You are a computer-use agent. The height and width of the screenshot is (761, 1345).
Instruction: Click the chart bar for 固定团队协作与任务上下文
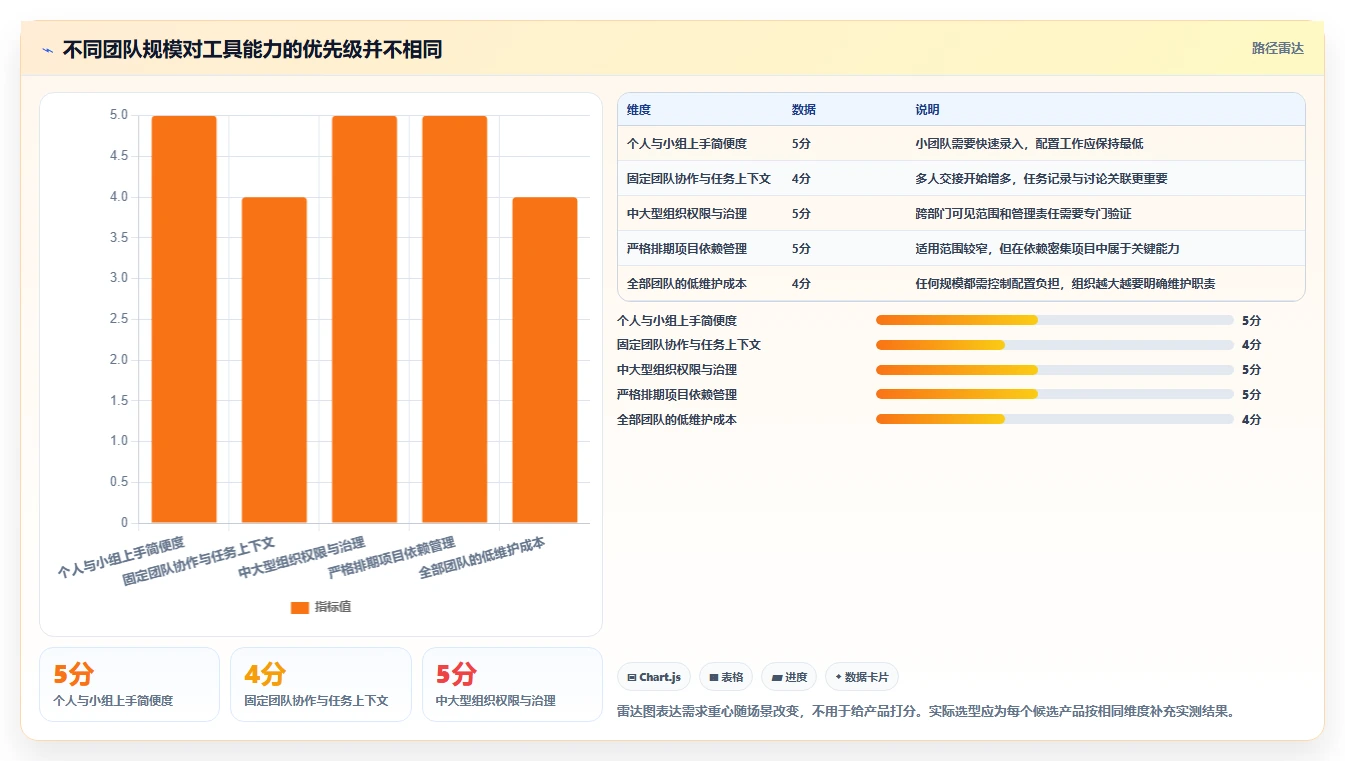pos(274,360)
